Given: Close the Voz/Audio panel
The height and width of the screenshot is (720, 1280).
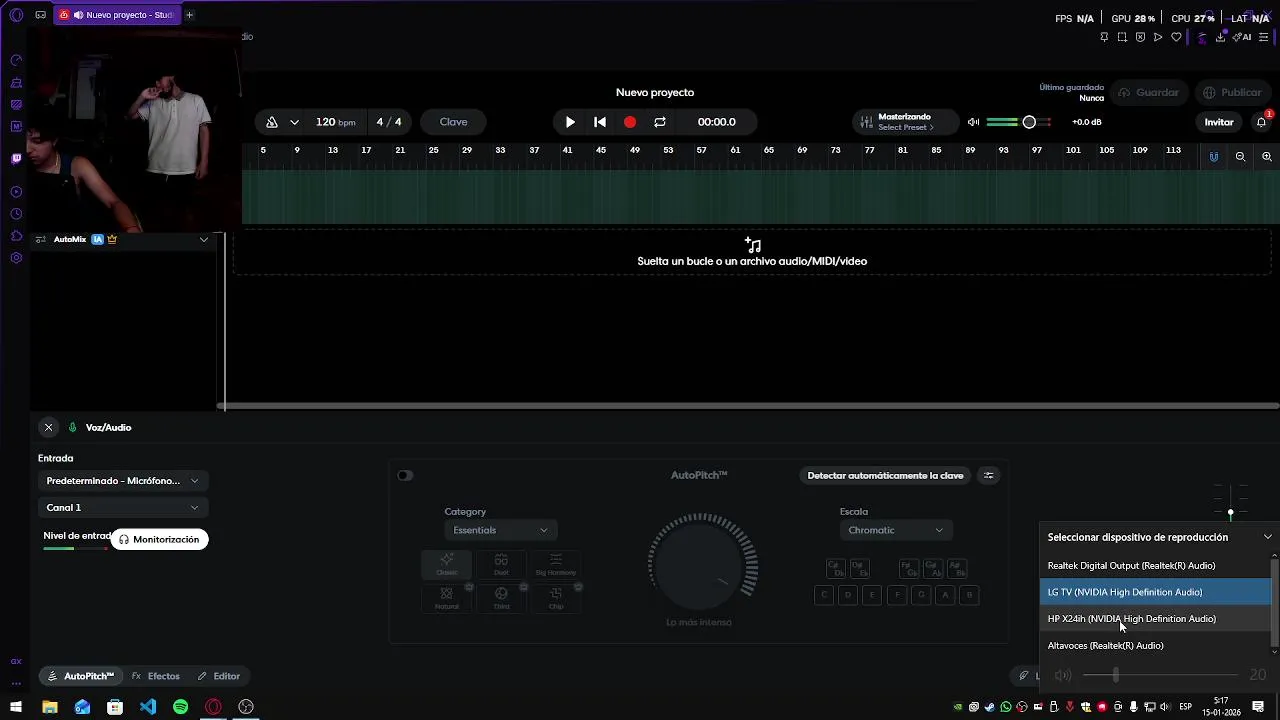Looking at the screenshot, I should (48, 427).
